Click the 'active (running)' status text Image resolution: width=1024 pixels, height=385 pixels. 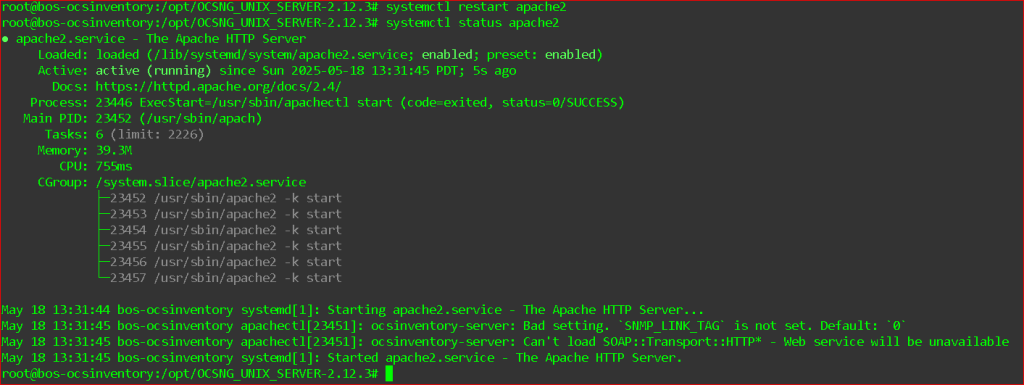click(153, 70)
